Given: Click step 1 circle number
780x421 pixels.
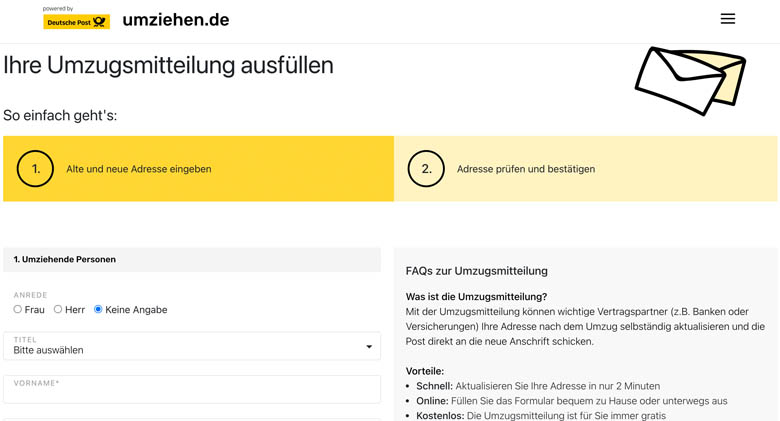Looking at the screenshot, I should [x=35, y=169].
